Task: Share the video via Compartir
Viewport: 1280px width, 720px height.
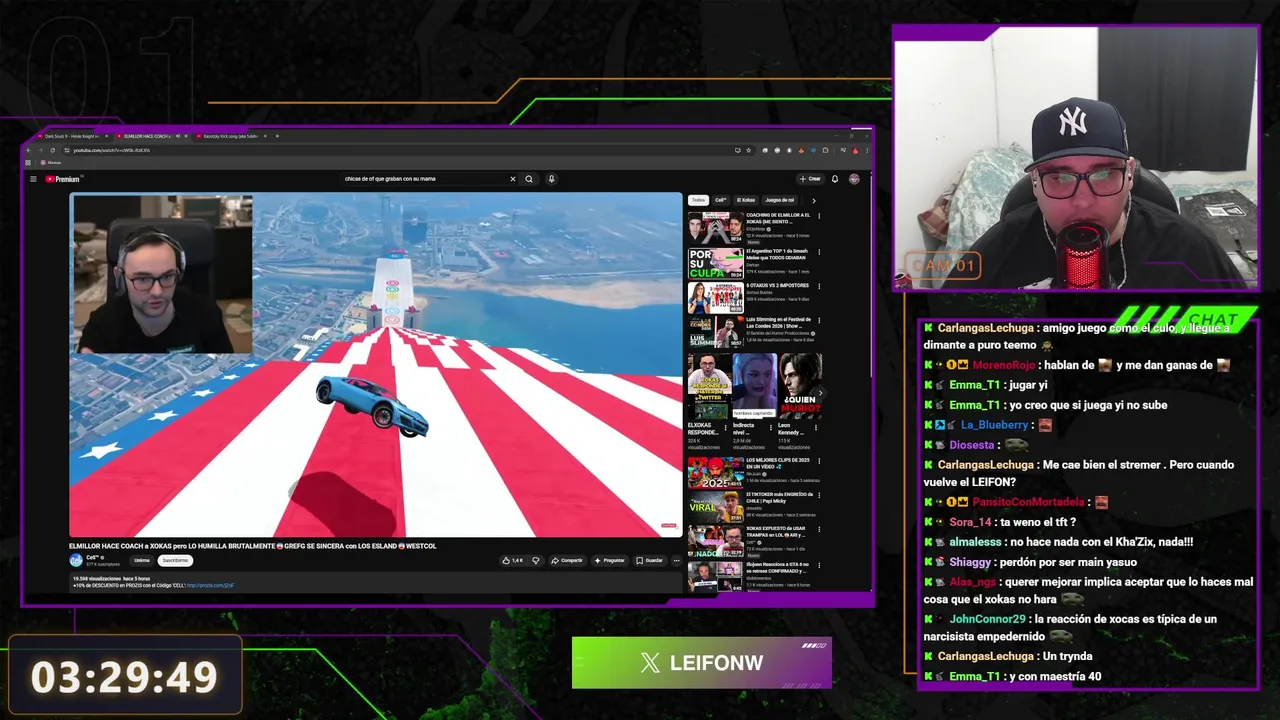Action: point(567,560)
